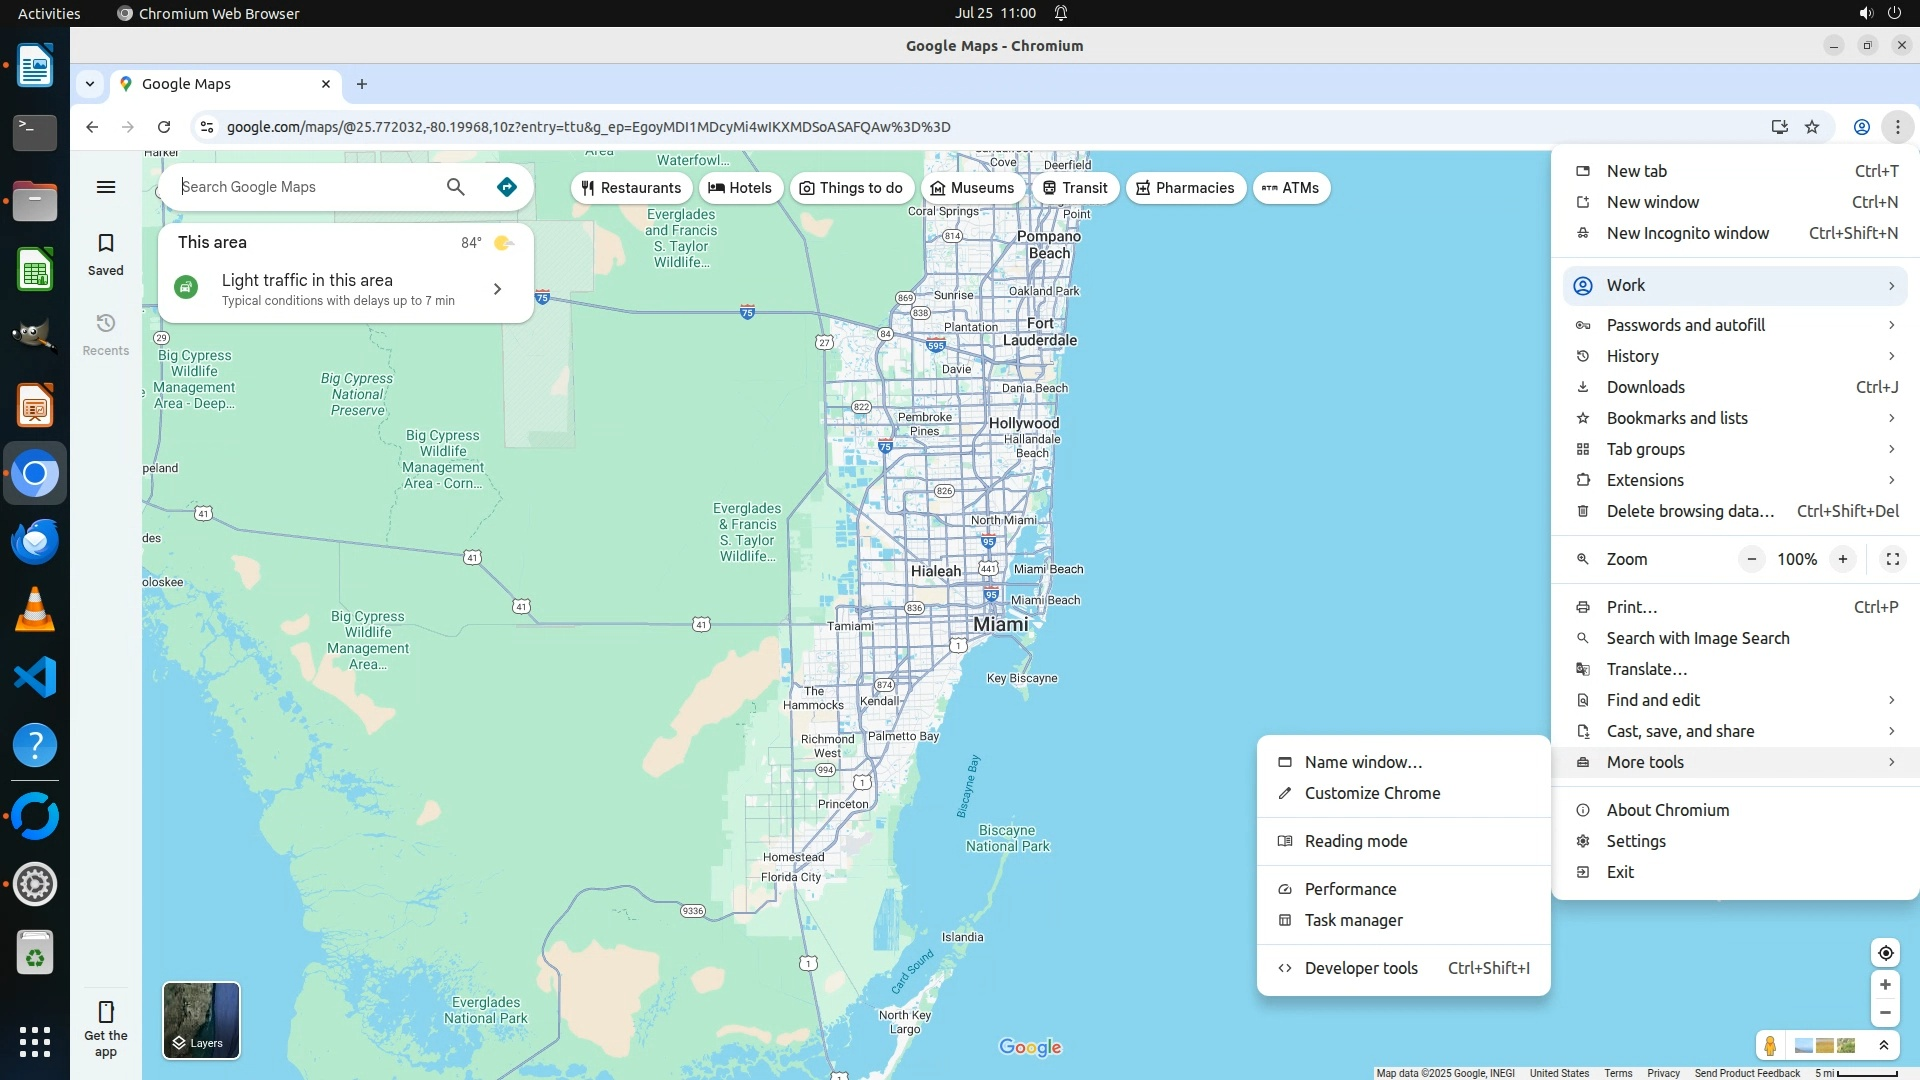This screenshot has width=1920, height=1080.
Task: Open the tab search dropdown arrow
Action: tap(90, 84)
